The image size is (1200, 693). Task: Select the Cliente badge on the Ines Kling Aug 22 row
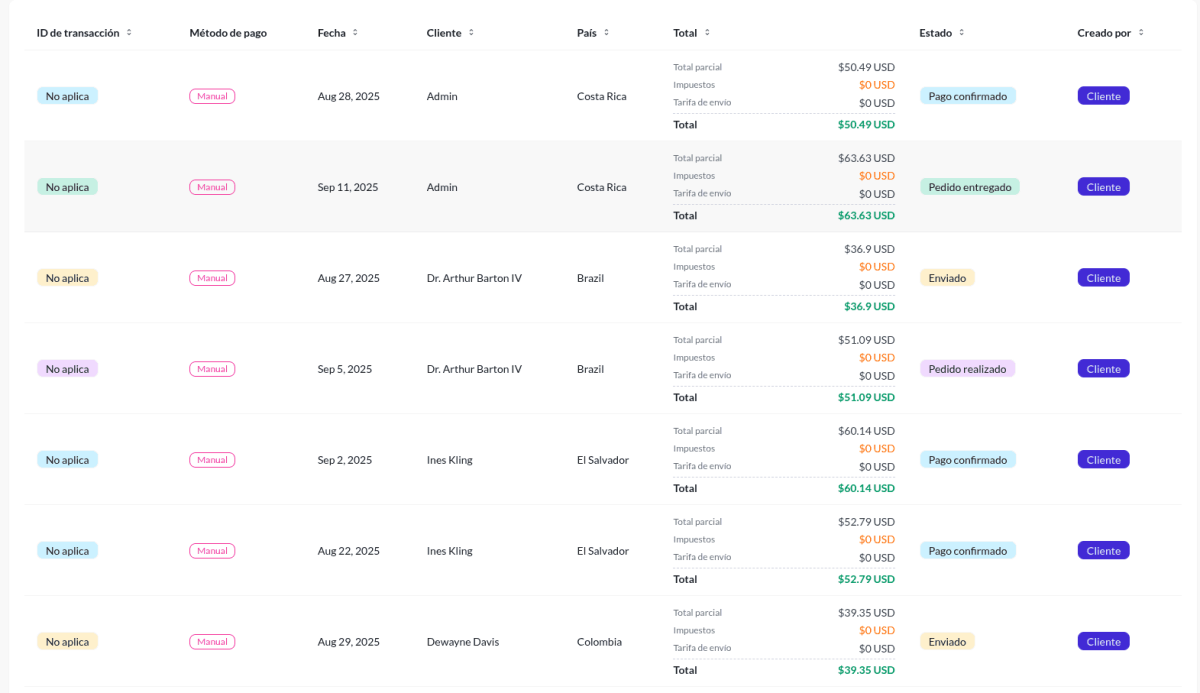coord(1102,550)
